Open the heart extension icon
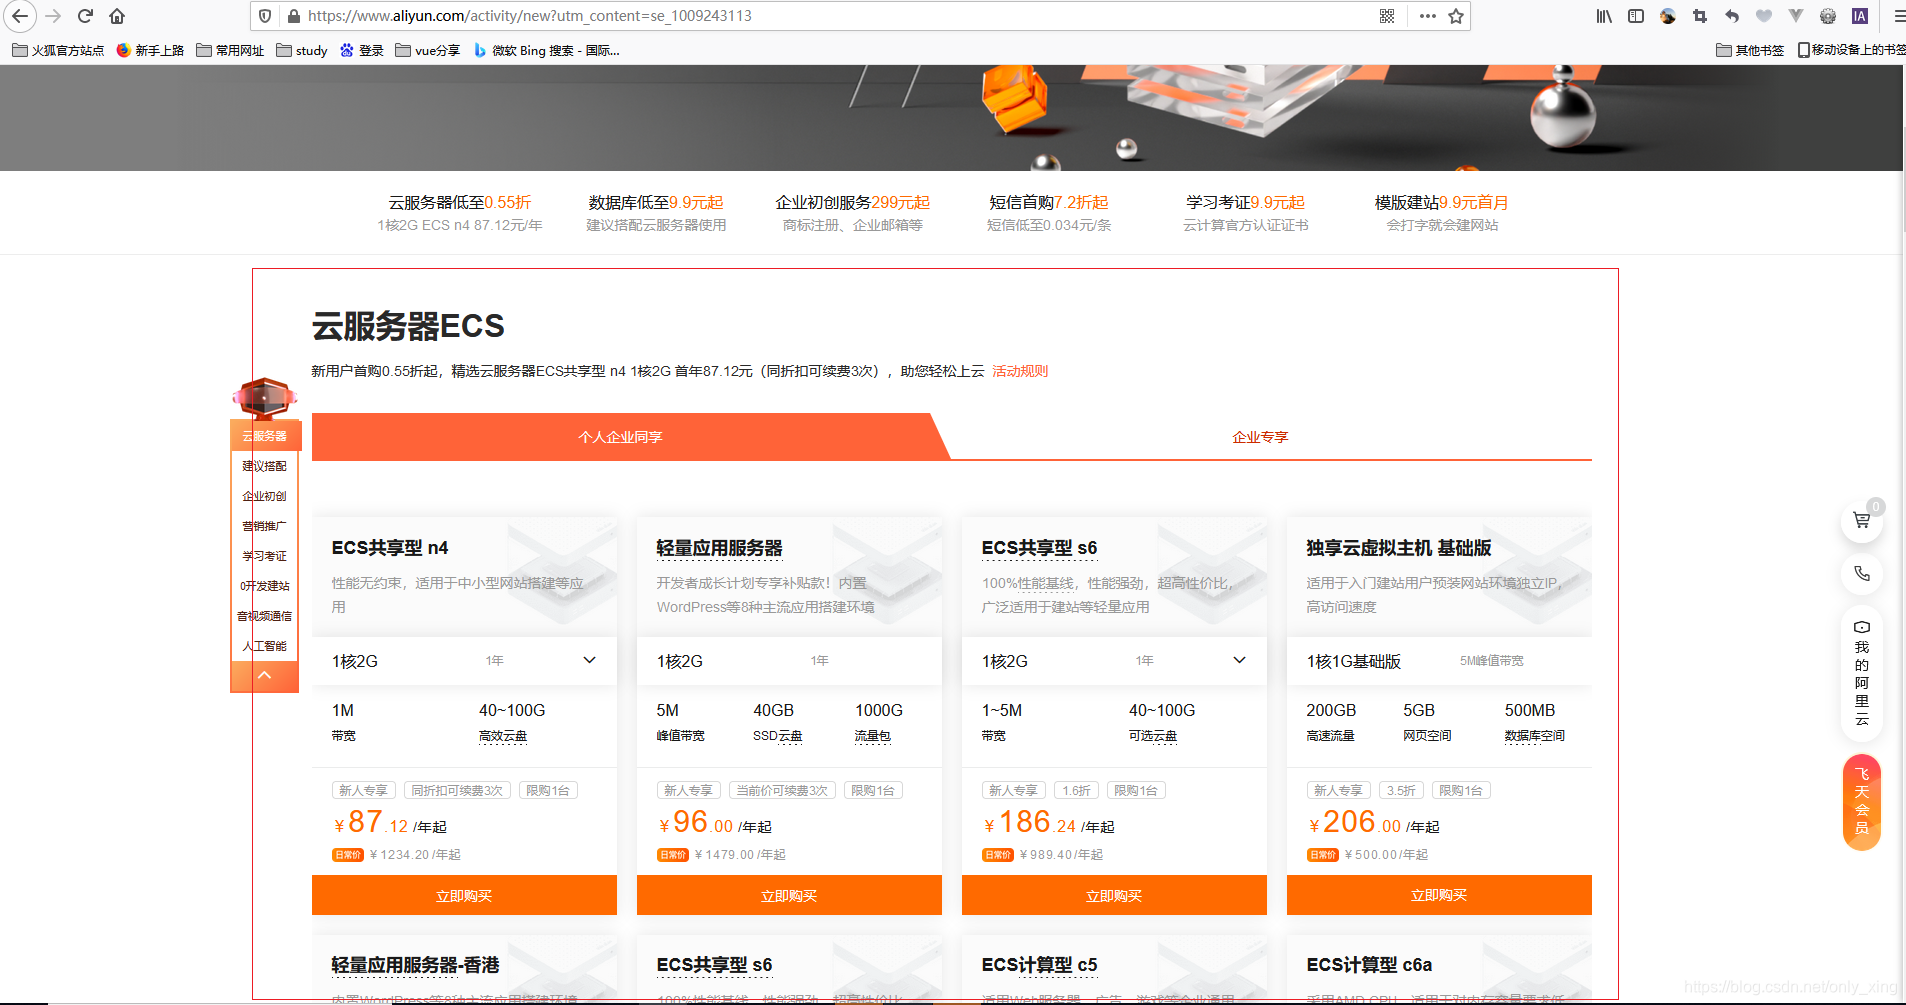This screenshot has width=1906, height=1005. pyautogui.click(x=1764, y=16)
